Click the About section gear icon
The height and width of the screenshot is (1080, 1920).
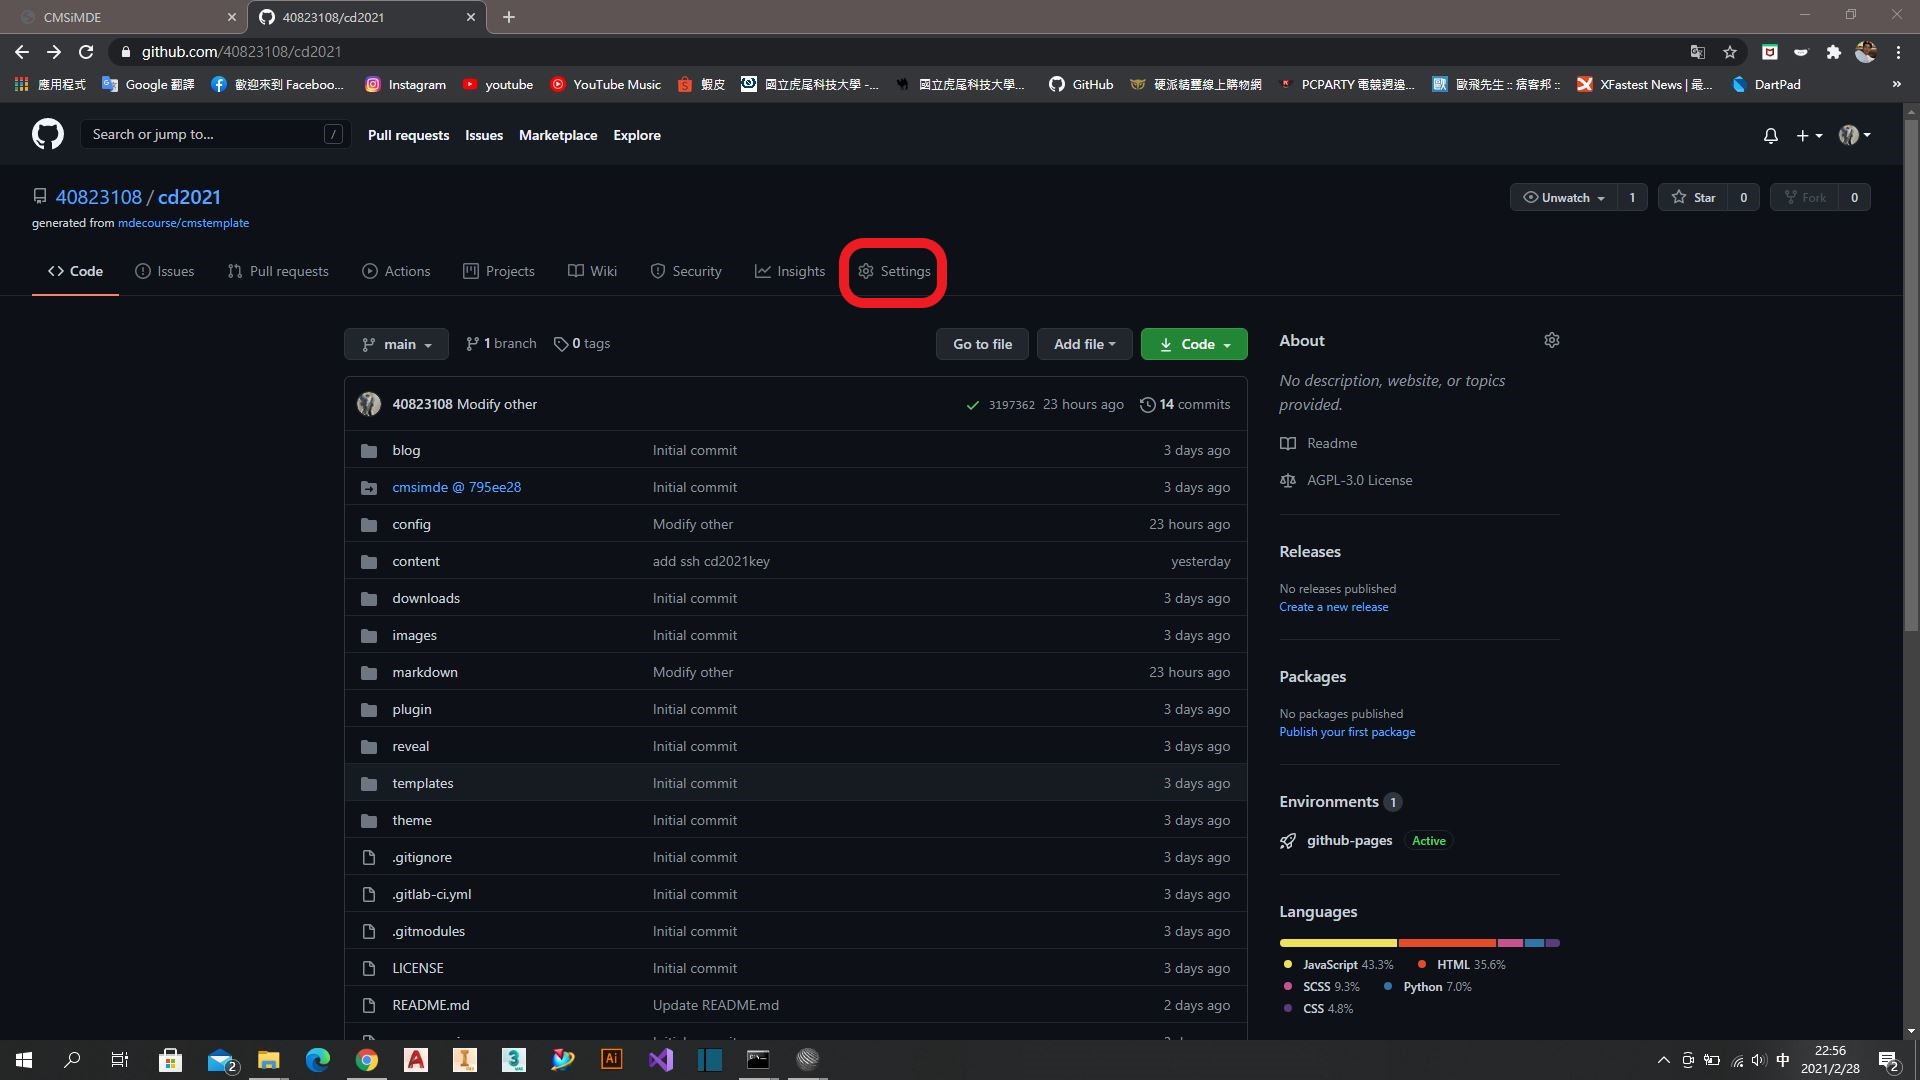[1551, 340]
